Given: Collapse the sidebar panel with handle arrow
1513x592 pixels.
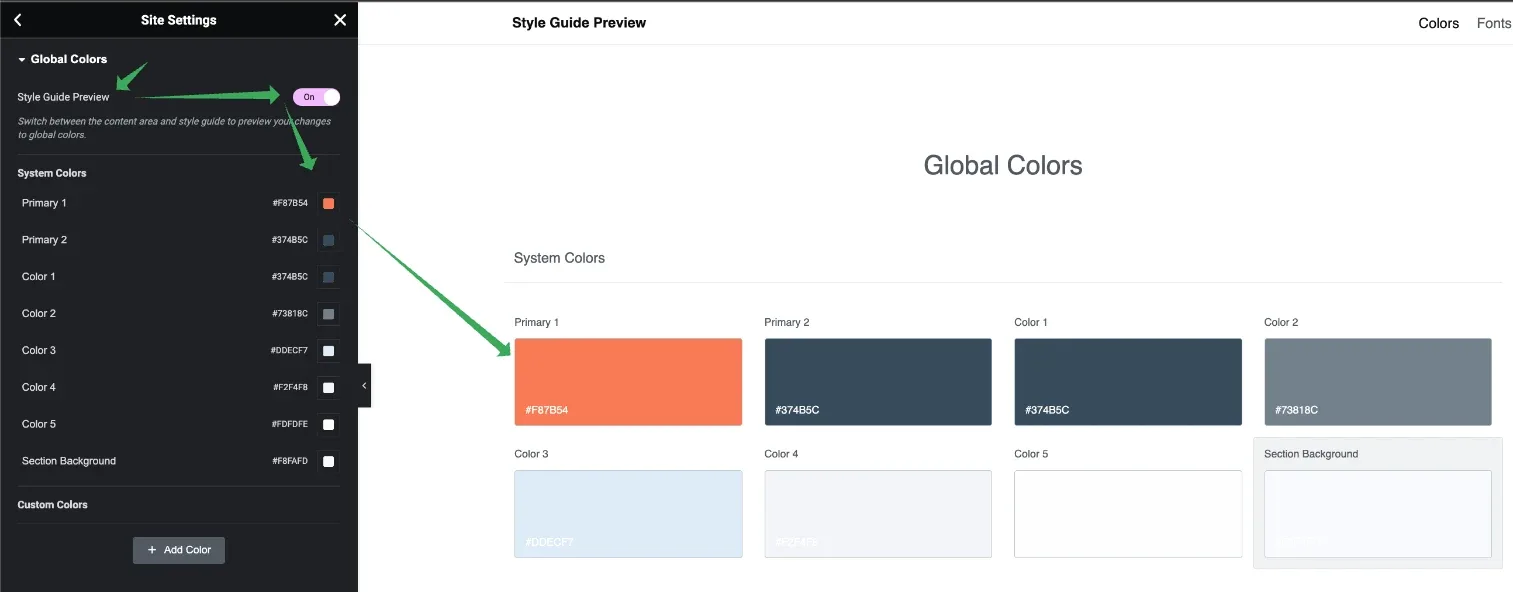Looking at the screenshot, I should click(x=364, y=386).
